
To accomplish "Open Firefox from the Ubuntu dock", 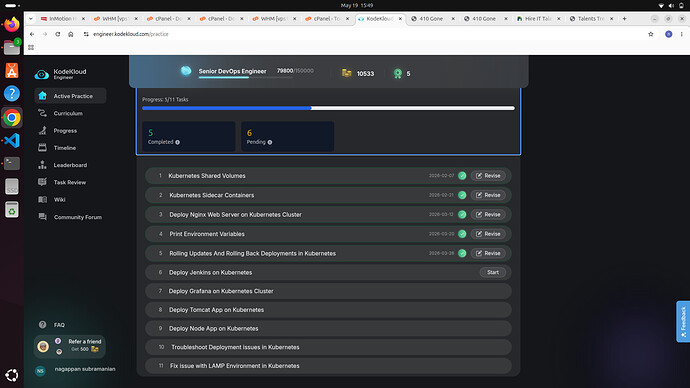I will click(x=12, y=24).
